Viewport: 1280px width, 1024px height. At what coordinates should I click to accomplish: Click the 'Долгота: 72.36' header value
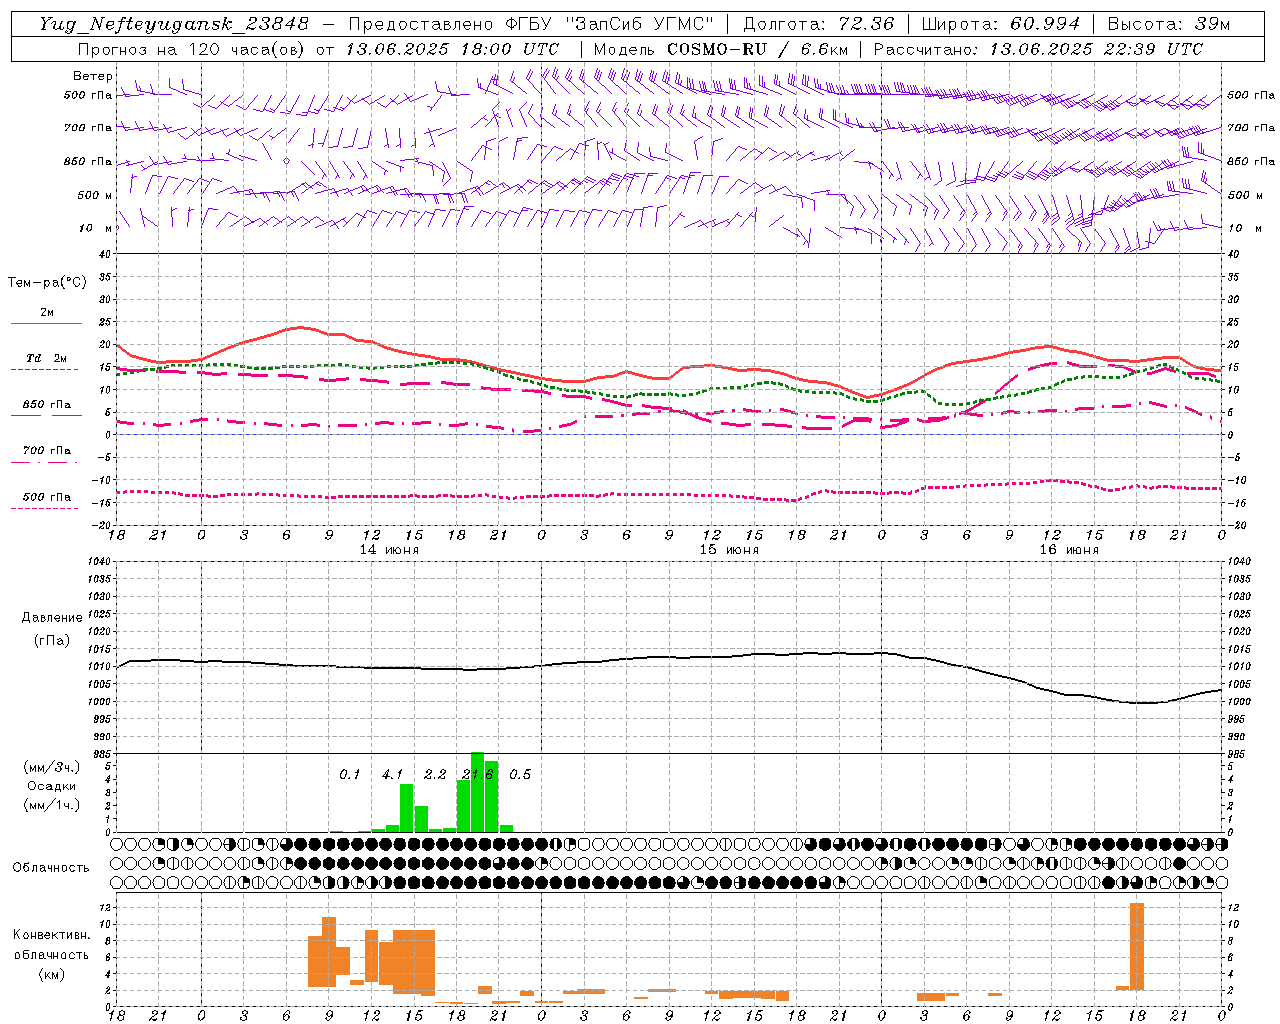pos(819,24)
